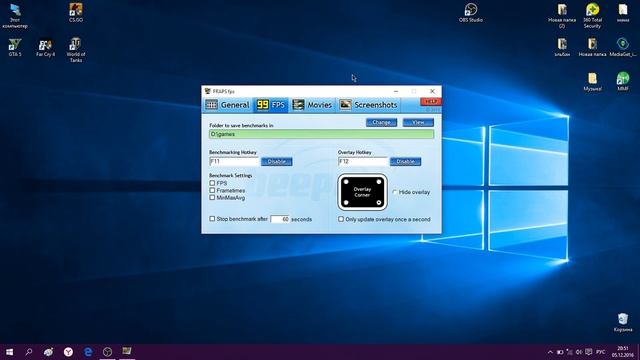Select bottom-left overlay corner dot
The image size is (640, 360).
(346, 202)
